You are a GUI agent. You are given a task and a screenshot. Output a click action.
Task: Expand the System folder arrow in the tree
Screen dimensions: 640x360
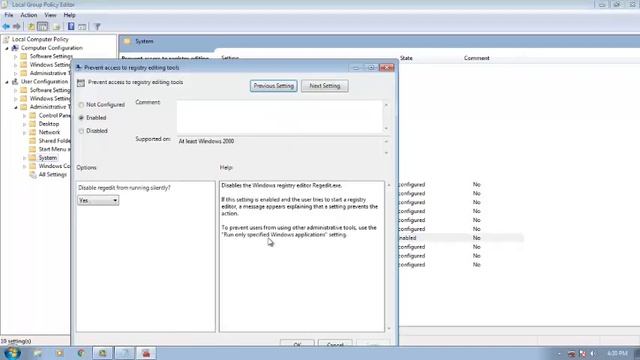[24, 158]
